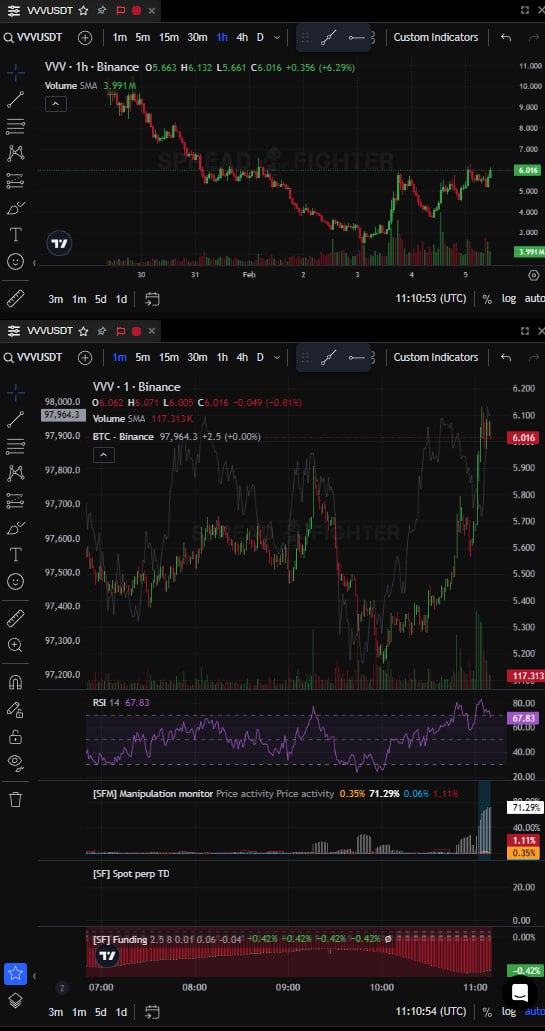Select trend line tool in top chart sidebar
Image resolution: width=545 pixels, height=1031 pixels.
pos(16,99)
